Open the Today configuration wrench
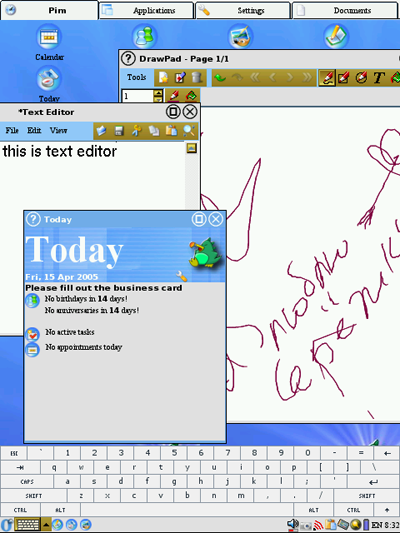Screen dimensions: 400x533 pyautogui.click(x=182, y=276)
